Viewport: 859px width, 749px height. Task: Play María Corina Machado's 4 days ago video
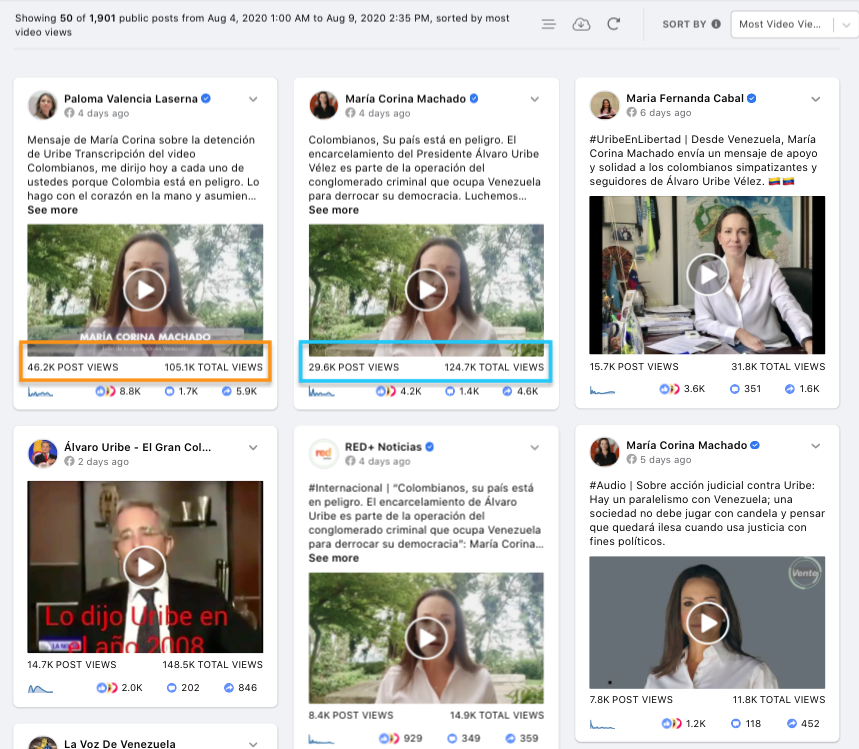(426, 290)
